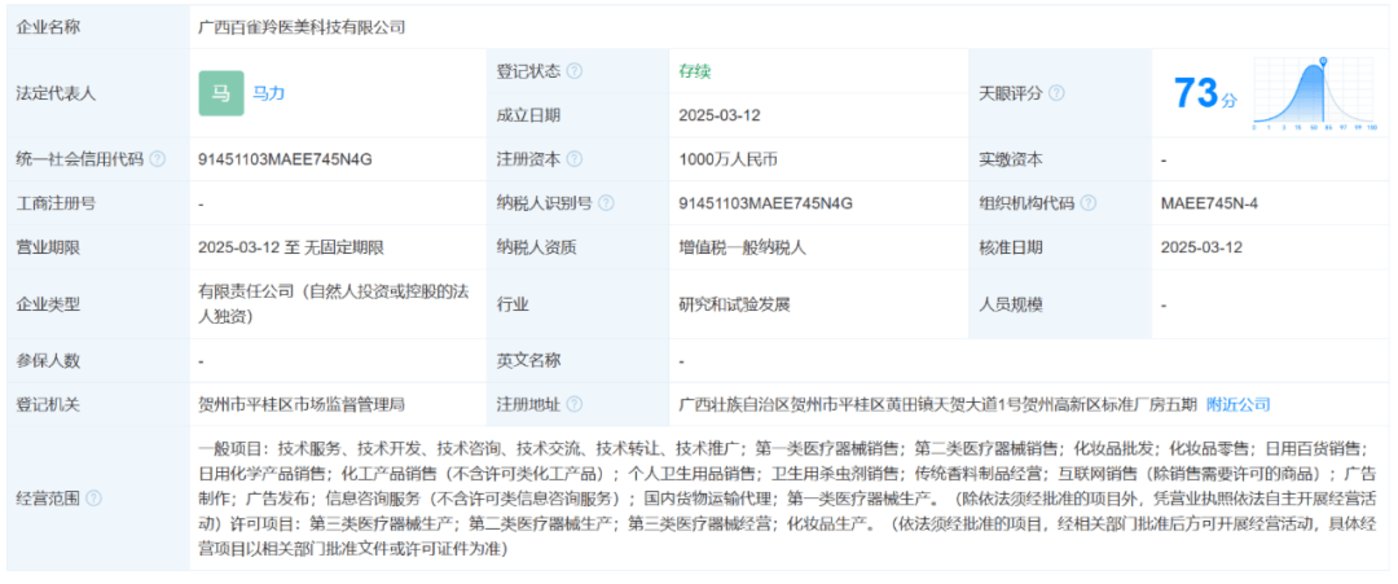Click the question mark beside 注册地址

click(x=574, y=405)
